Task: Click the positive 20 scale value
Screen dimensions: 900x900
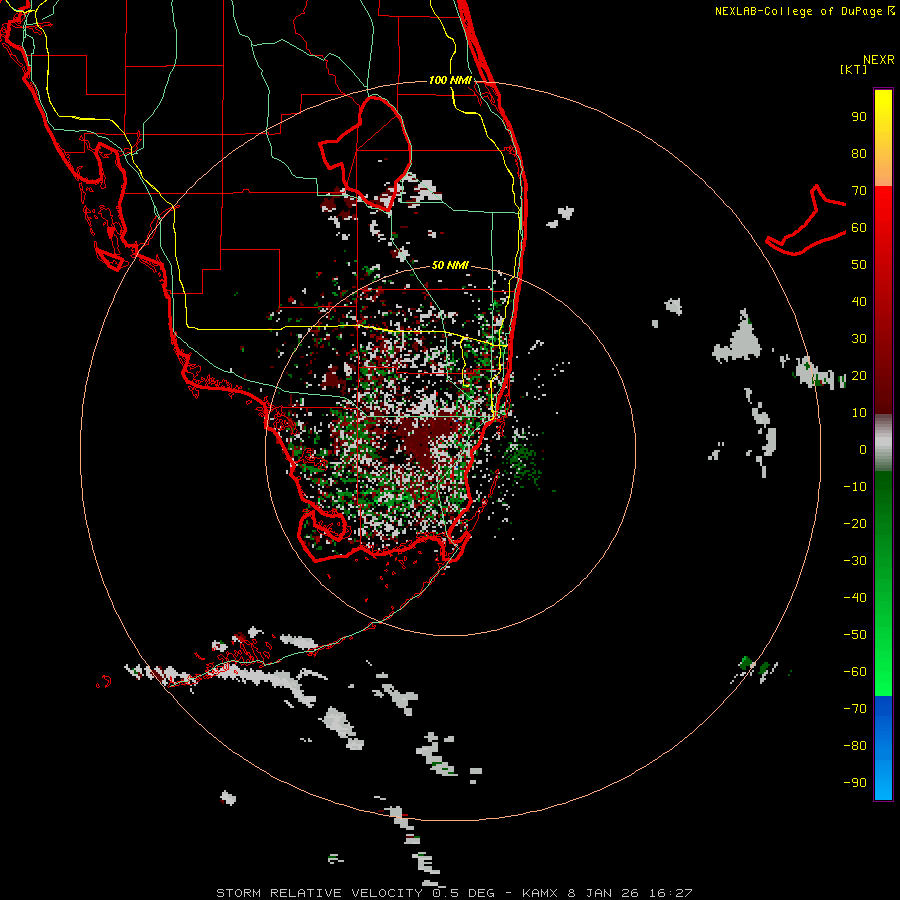Action: pyautogui.click(x=859, y=376)
